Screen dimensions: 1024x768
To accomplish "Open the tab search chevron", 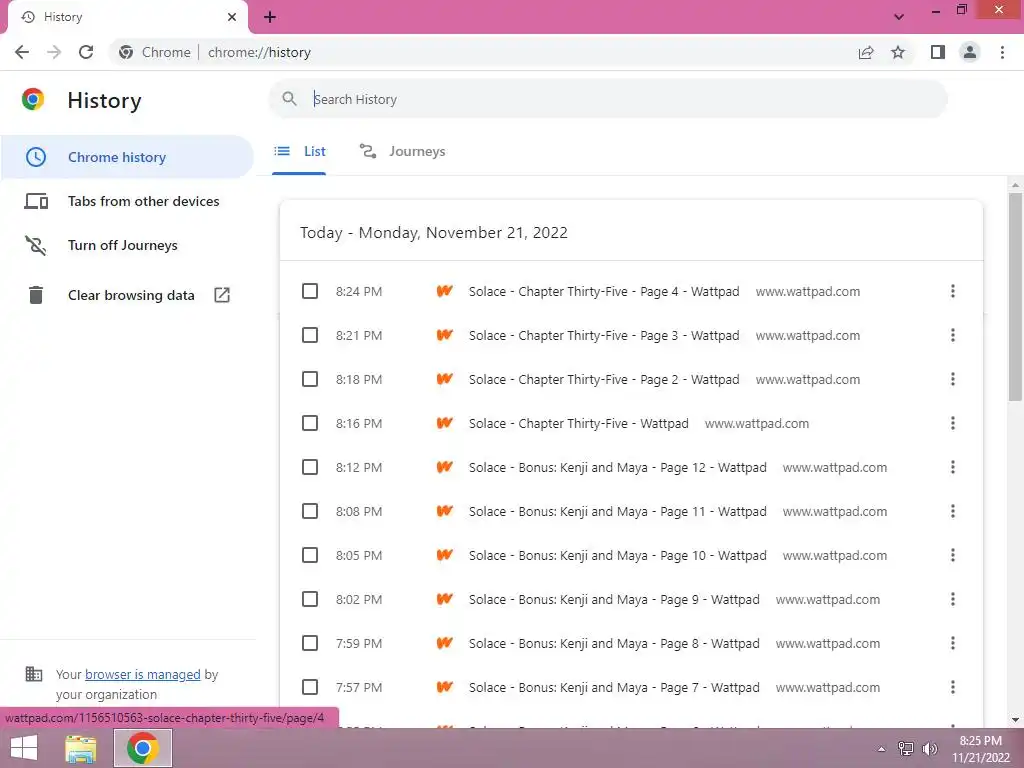I will 899,17.
